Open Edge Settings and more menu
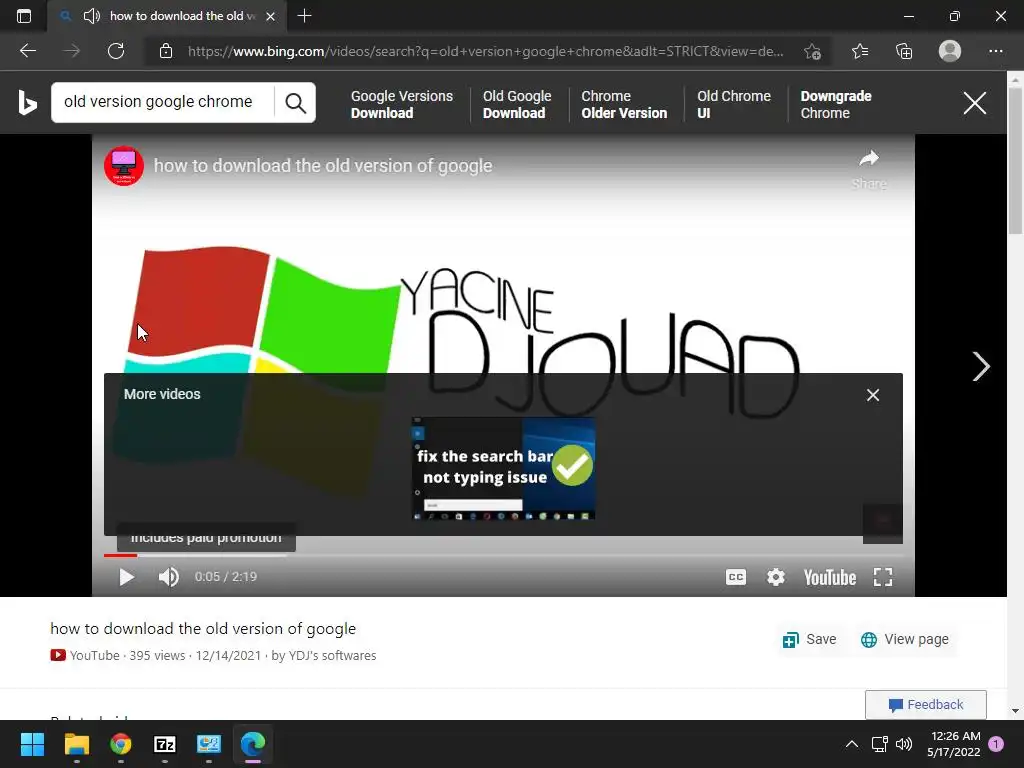 point(995,51)
